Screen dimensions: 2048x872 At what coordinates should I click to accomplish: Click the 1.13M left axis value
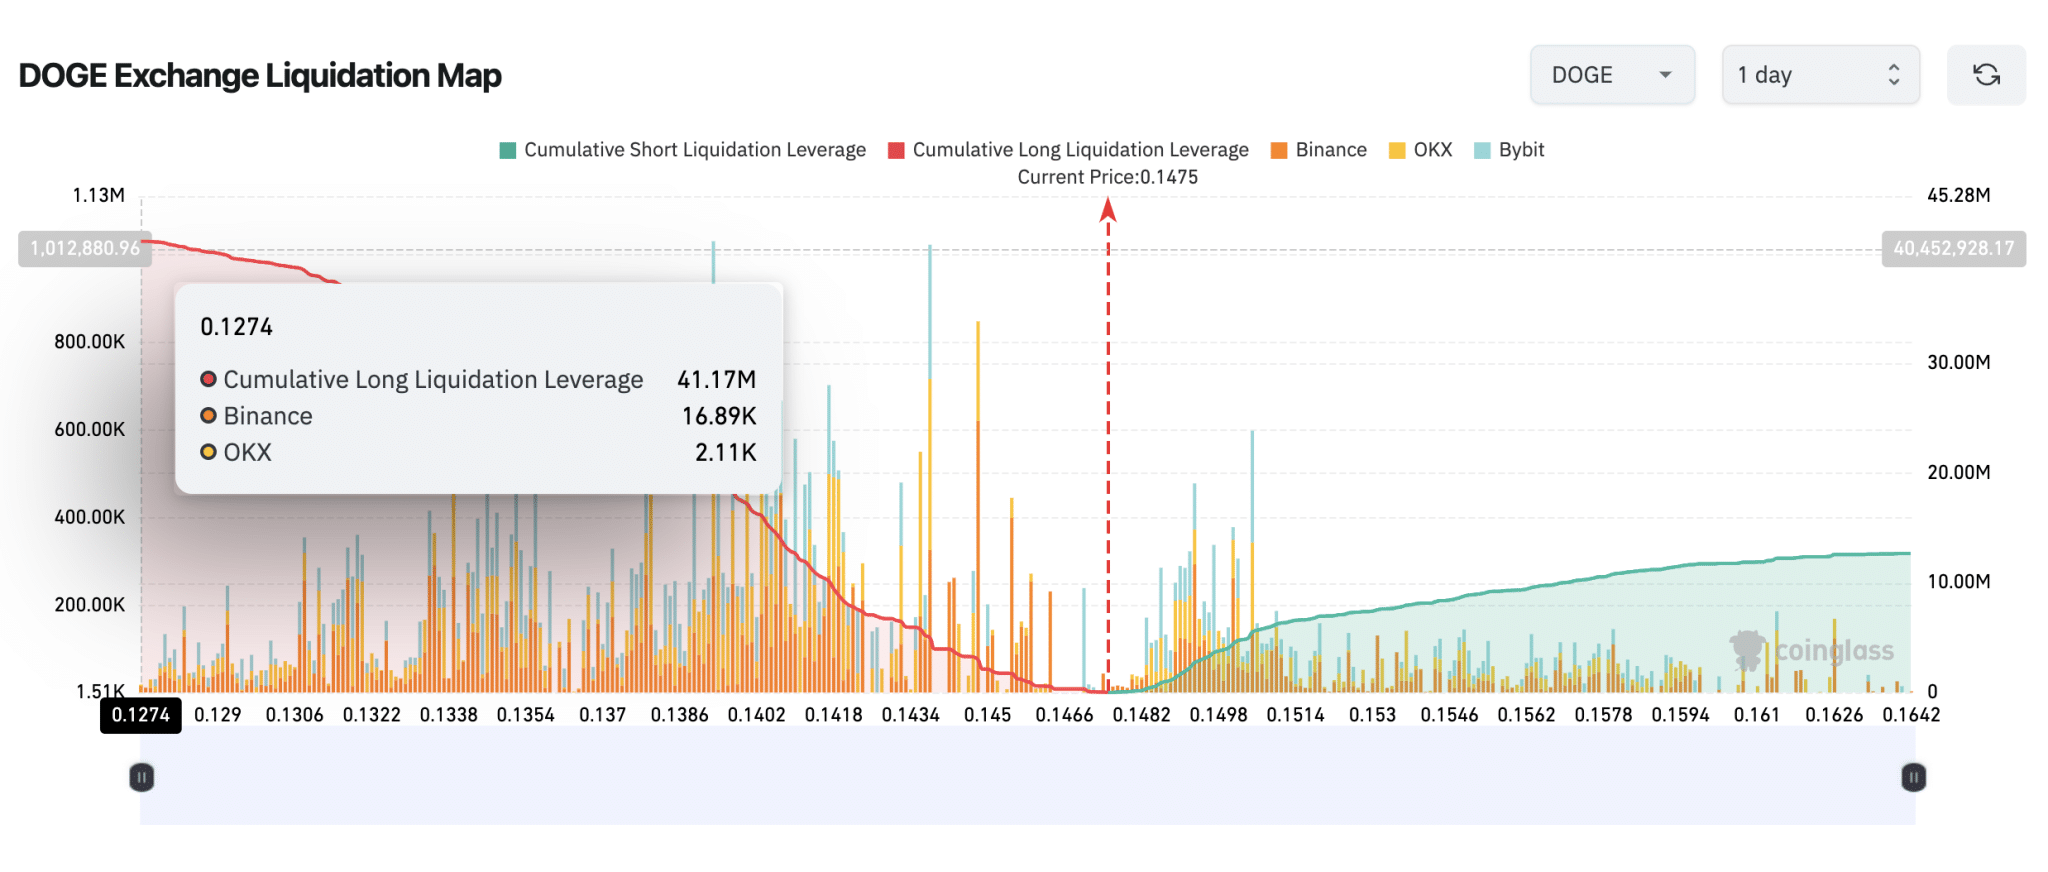coord(99,195)
